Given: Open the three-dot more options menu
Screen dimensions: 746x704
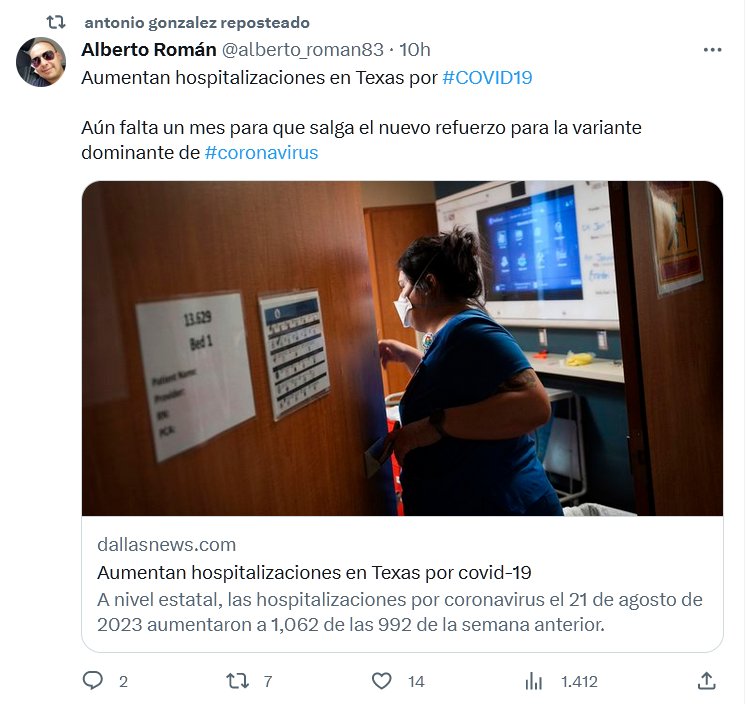Looking at the screenshot, I should 712,49.
